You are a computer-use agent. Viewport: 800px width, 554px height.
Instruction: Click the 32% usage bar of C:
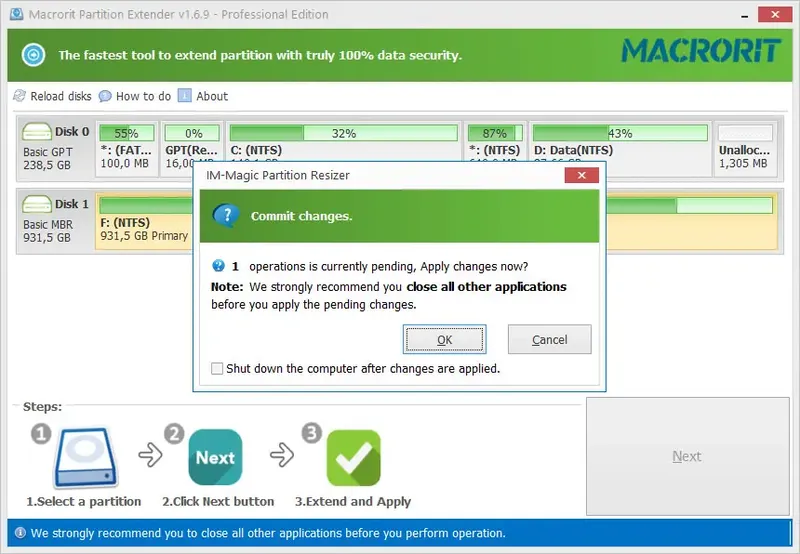pos(344,133)
